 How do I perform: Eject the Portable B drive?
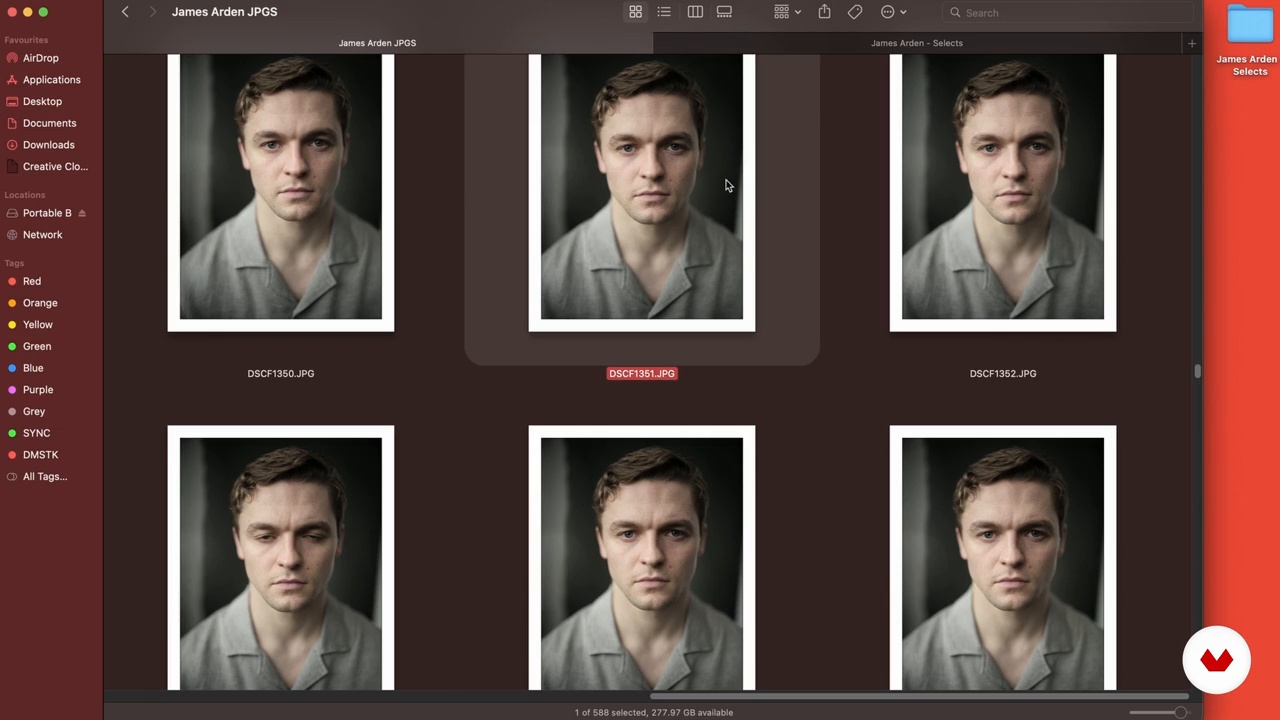pos(82,213)
